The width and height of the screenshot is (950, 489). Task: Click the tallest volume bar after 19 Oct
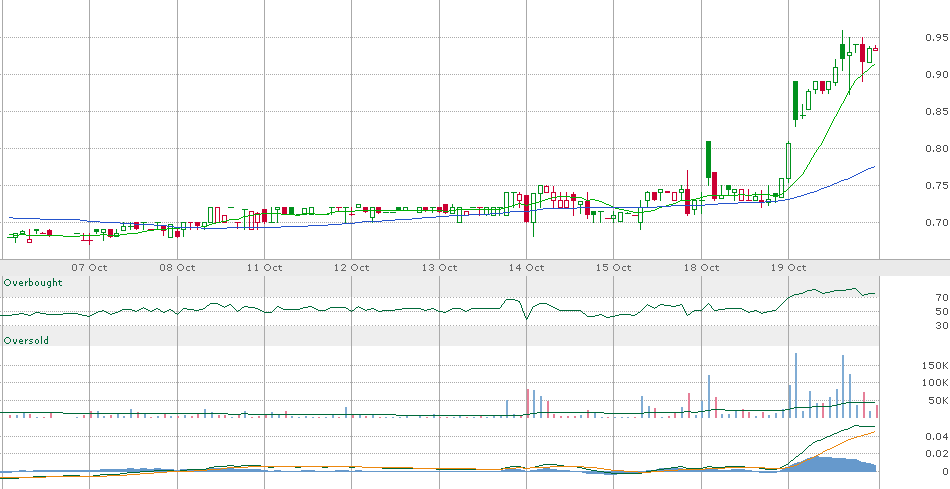(796, 385)
